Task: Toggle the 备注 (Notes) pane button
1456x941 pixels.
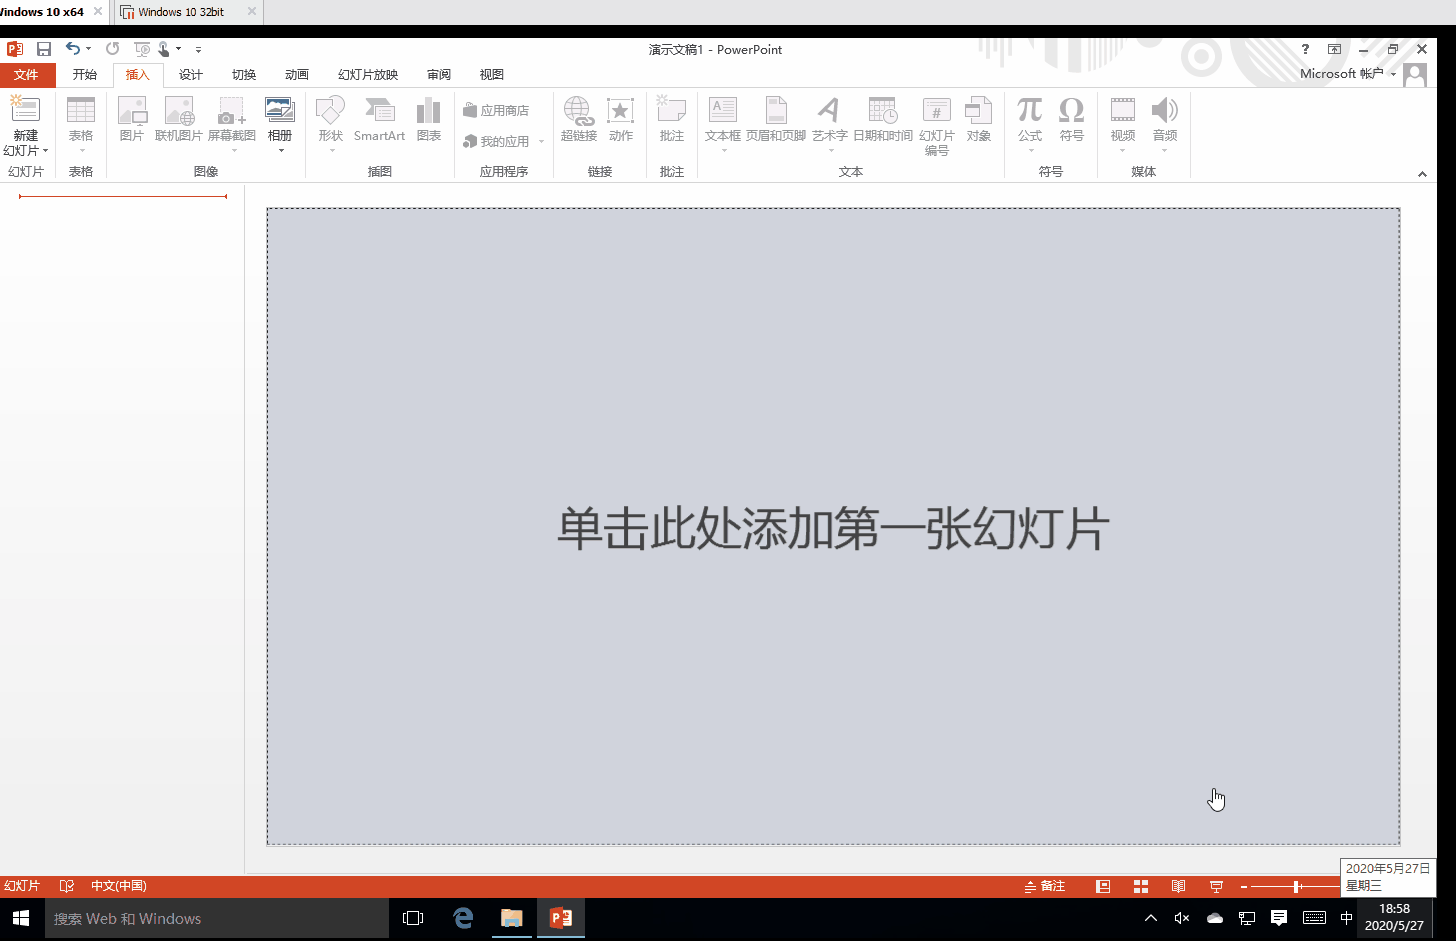Action: [x=1045, y=886]
